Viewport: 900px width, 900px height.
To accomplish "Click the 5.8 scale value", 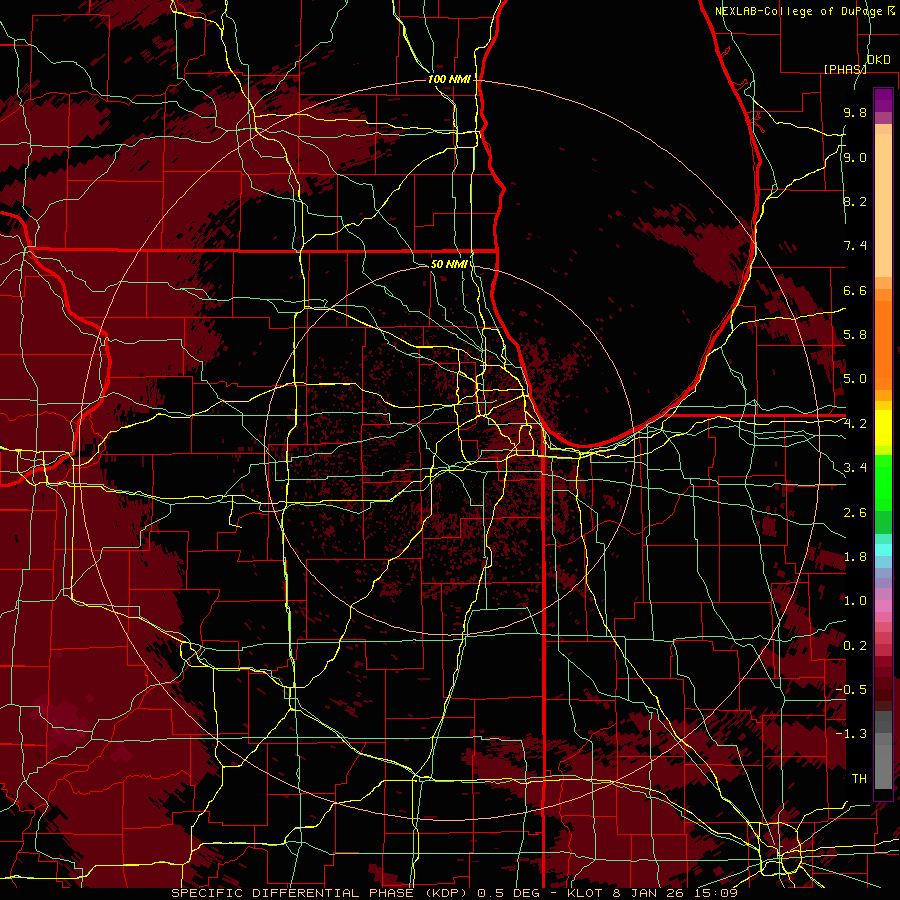I will pos(855,335).
